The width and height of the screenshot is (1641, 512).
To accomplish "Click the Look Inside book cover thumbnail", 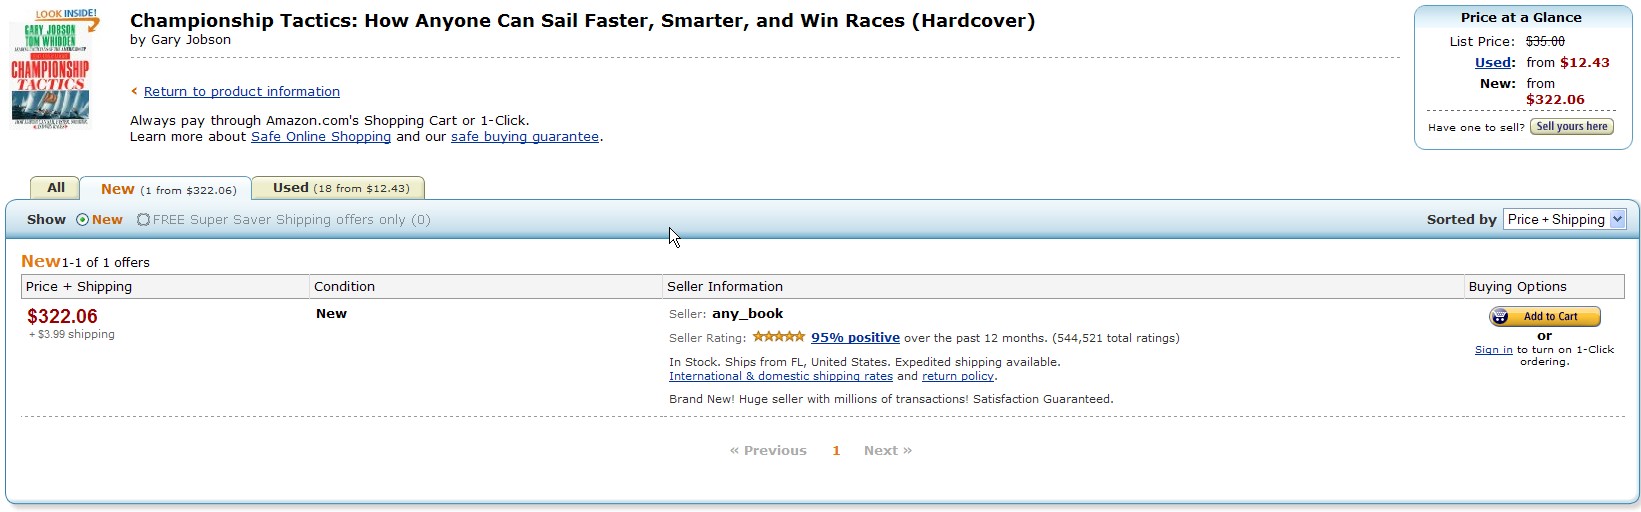I will 51,70.
